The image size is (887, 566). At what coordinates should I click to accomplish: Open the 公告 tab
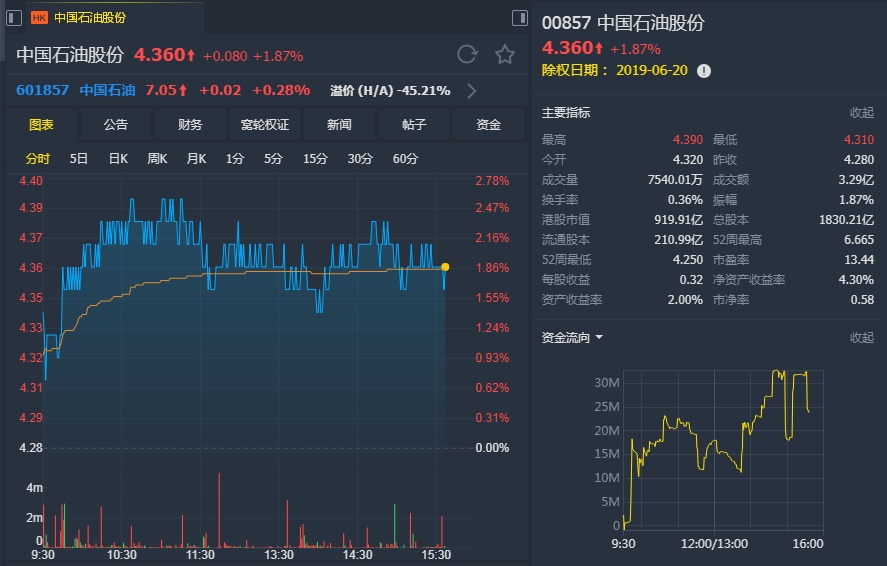[x=115, y=124]
